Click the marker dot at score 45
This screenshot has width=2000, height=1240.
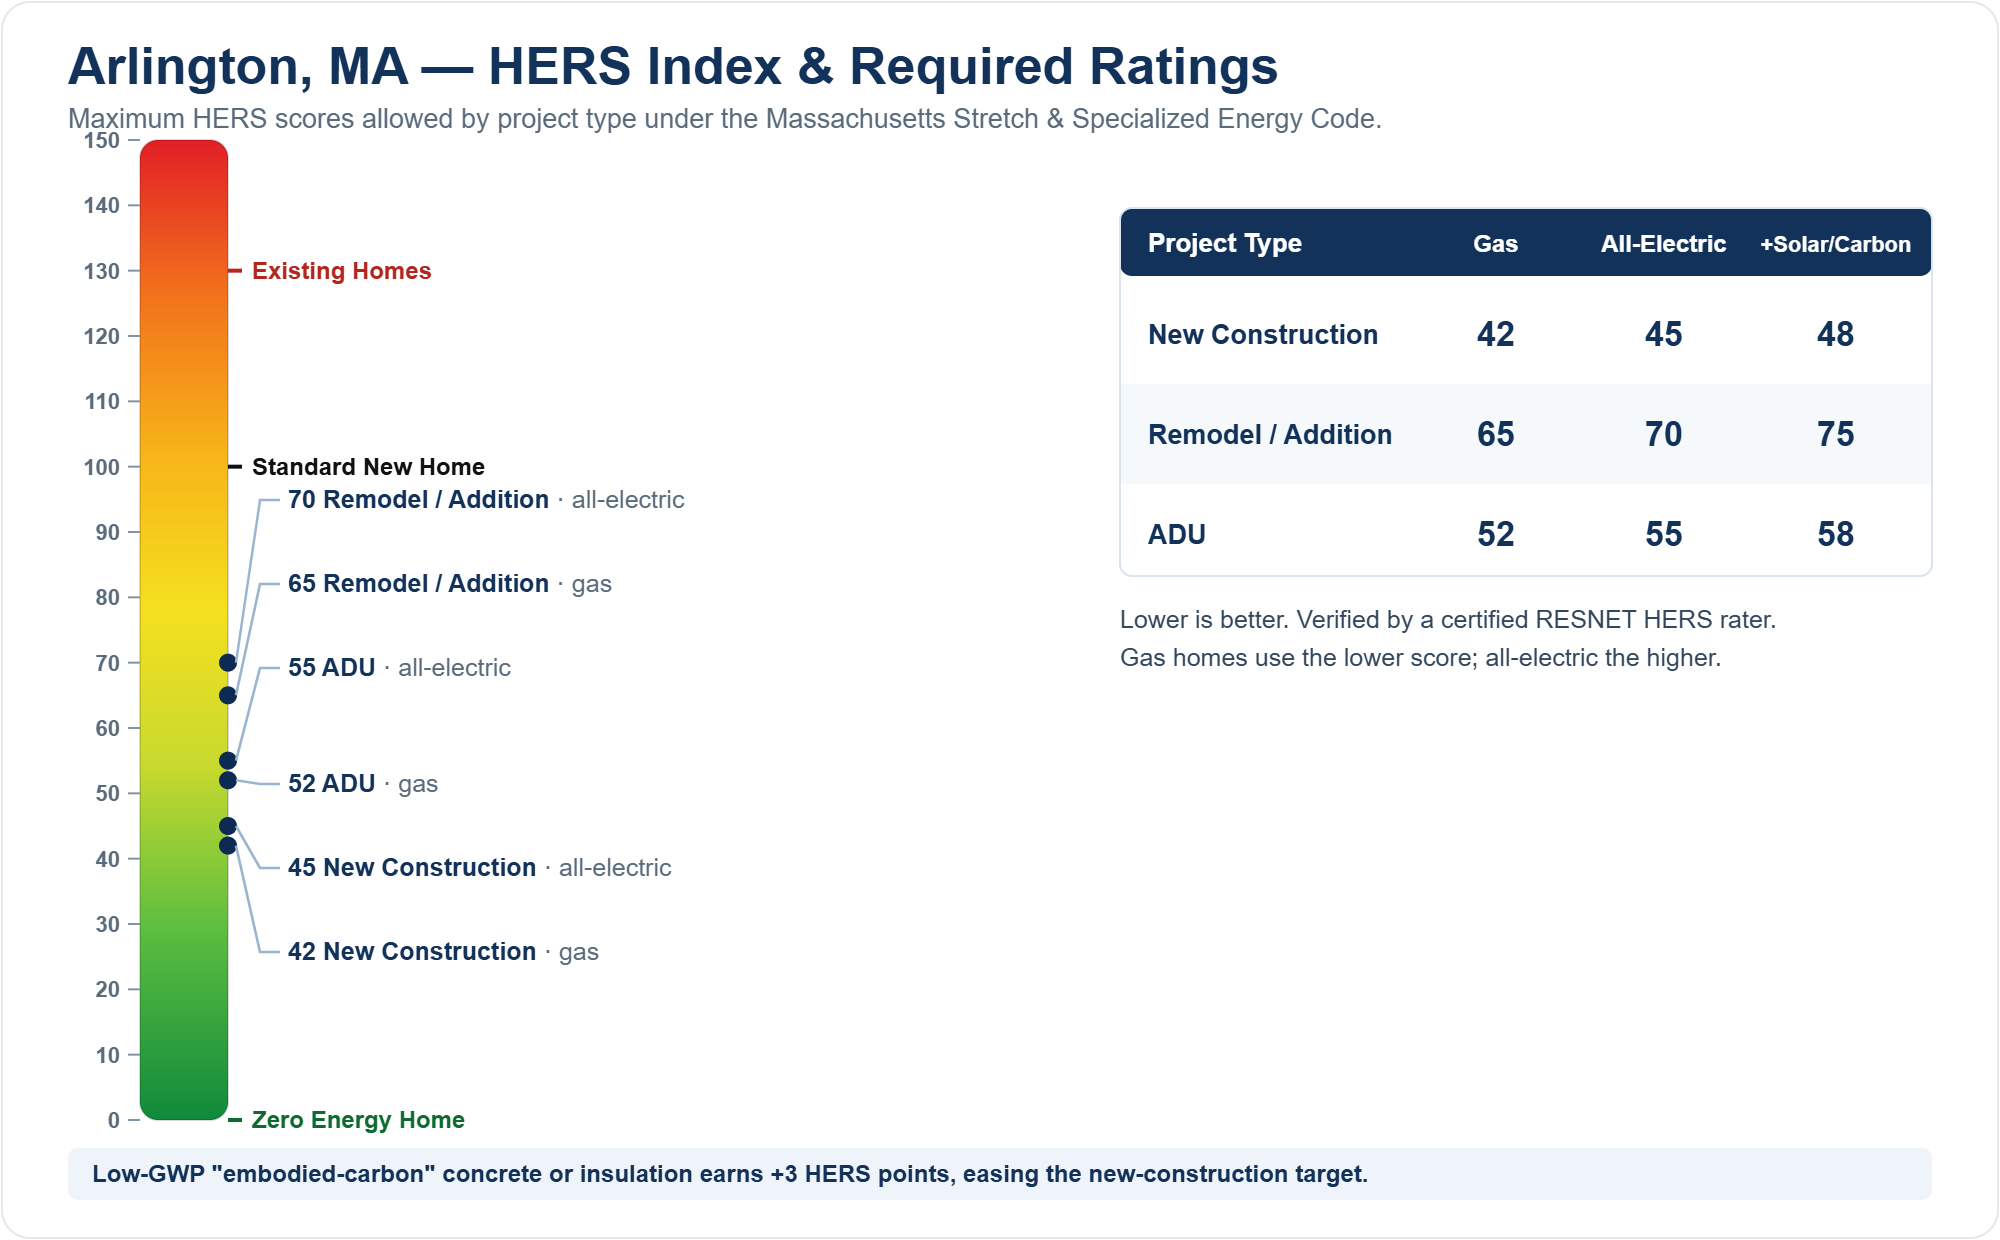point(228,826)
